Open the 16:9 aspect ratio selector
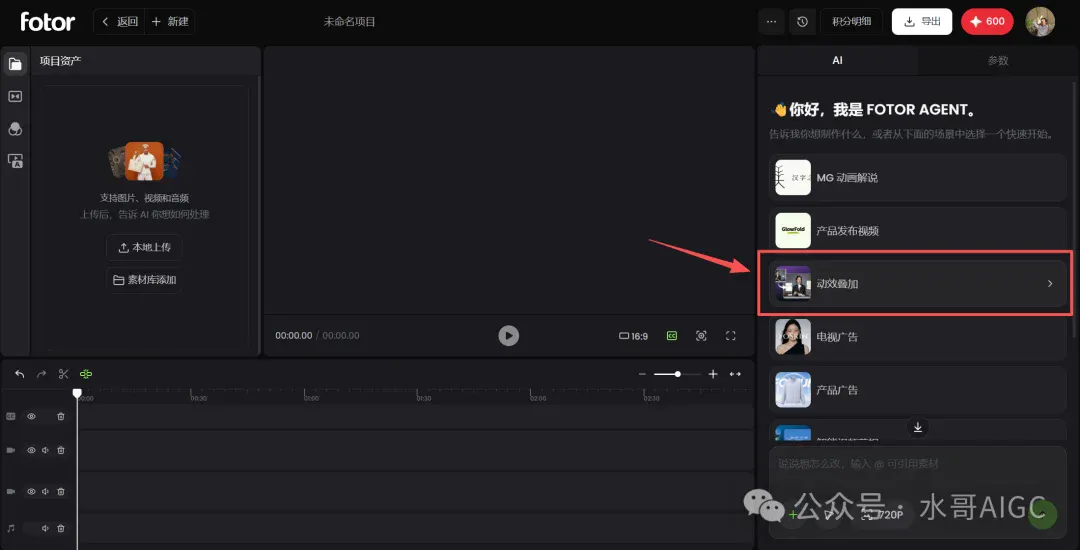Viewport: 1080px width, 550px height. pyautogui.click(x=634, y=336)
